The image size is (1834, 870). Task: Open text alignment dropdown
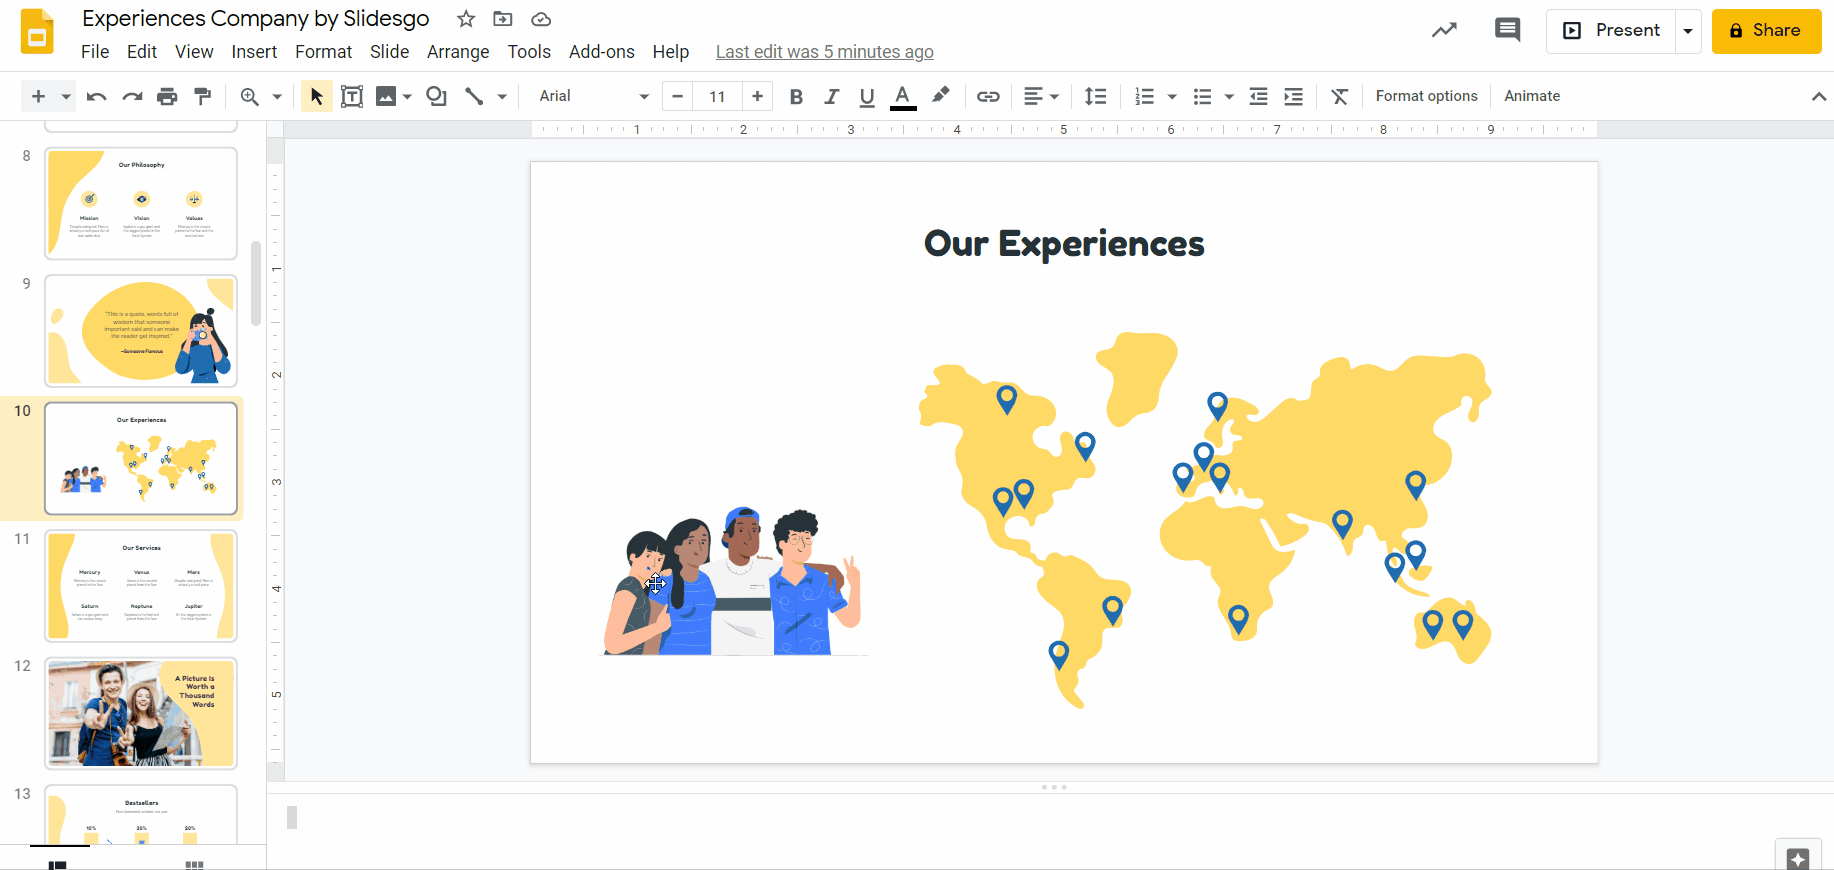point(1041,96)
